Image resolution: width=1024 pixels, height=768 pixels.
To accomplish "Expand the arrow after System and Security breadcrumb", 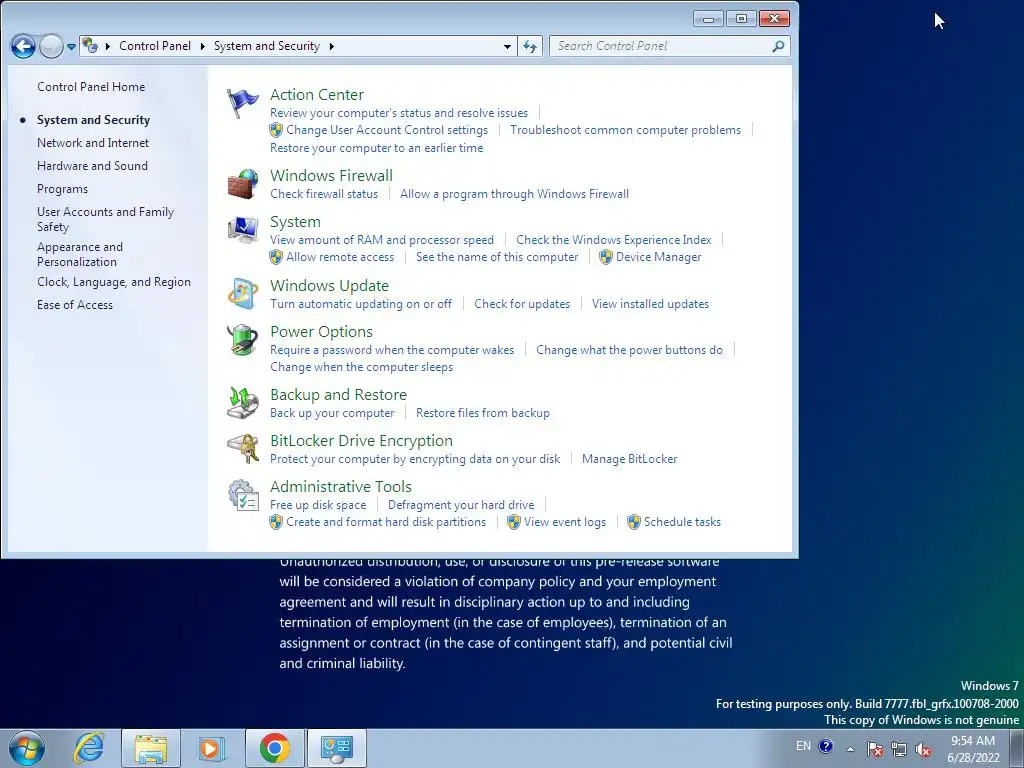I will [x=332, y=46].
